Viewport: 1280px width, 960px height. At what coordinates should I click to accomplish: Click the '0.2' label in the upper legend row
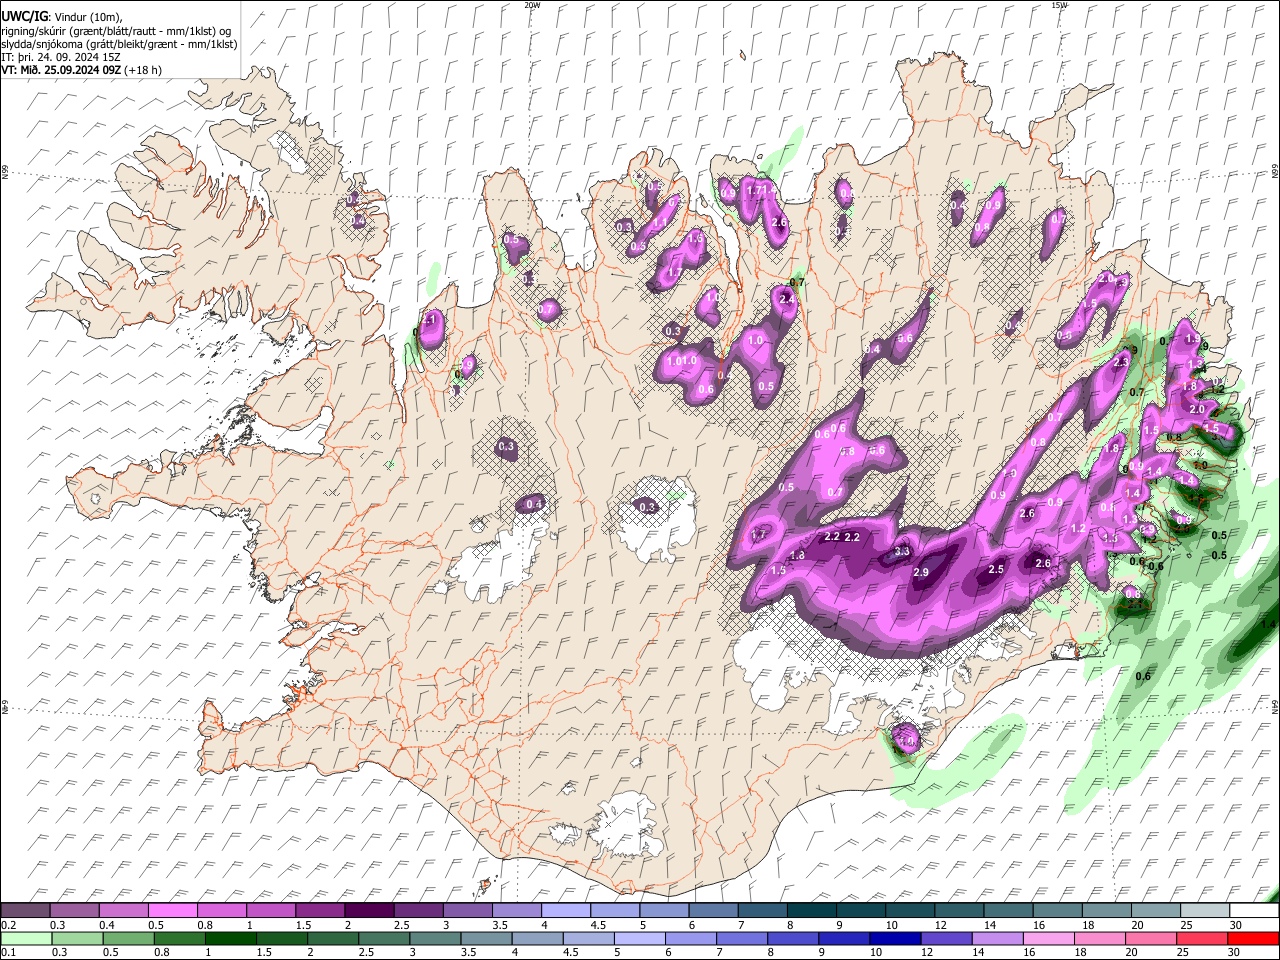pos(7,925)
